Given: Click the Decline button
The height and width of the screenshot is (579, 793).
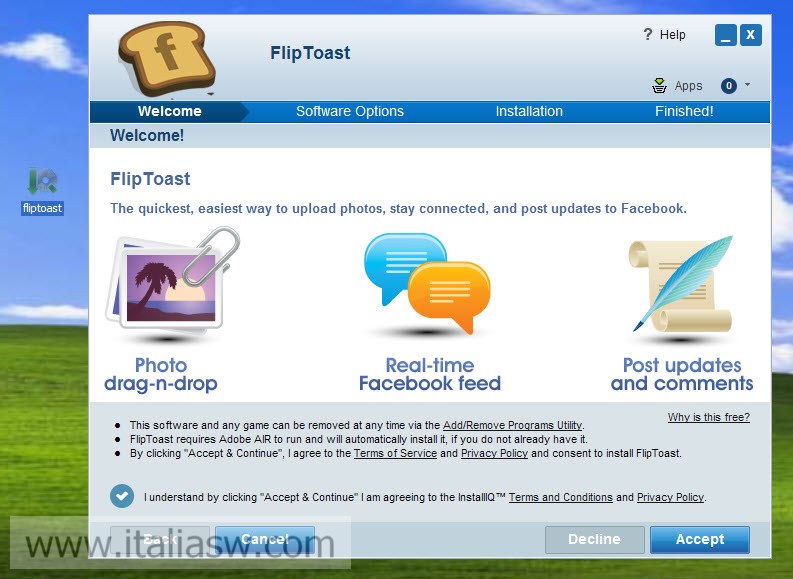Looking at the screenshot, I should (594, 539).
